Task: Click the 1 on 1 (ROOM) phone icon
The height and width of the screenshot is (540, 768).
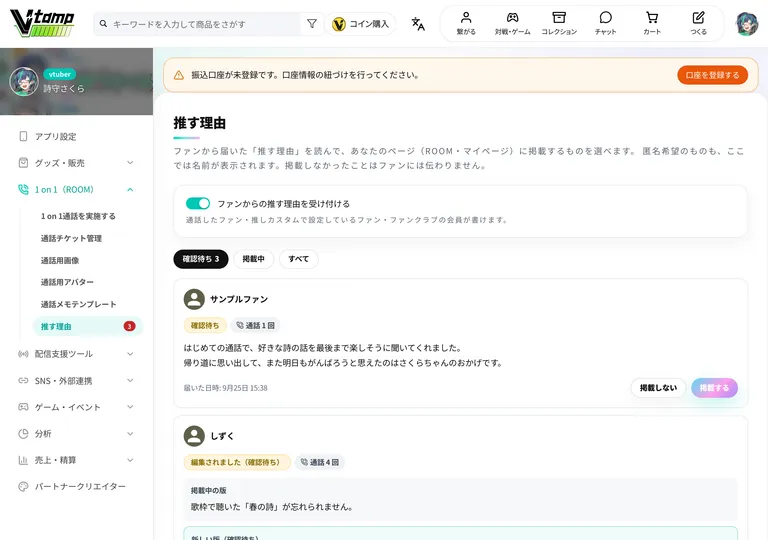Action: tap(23, 189)
